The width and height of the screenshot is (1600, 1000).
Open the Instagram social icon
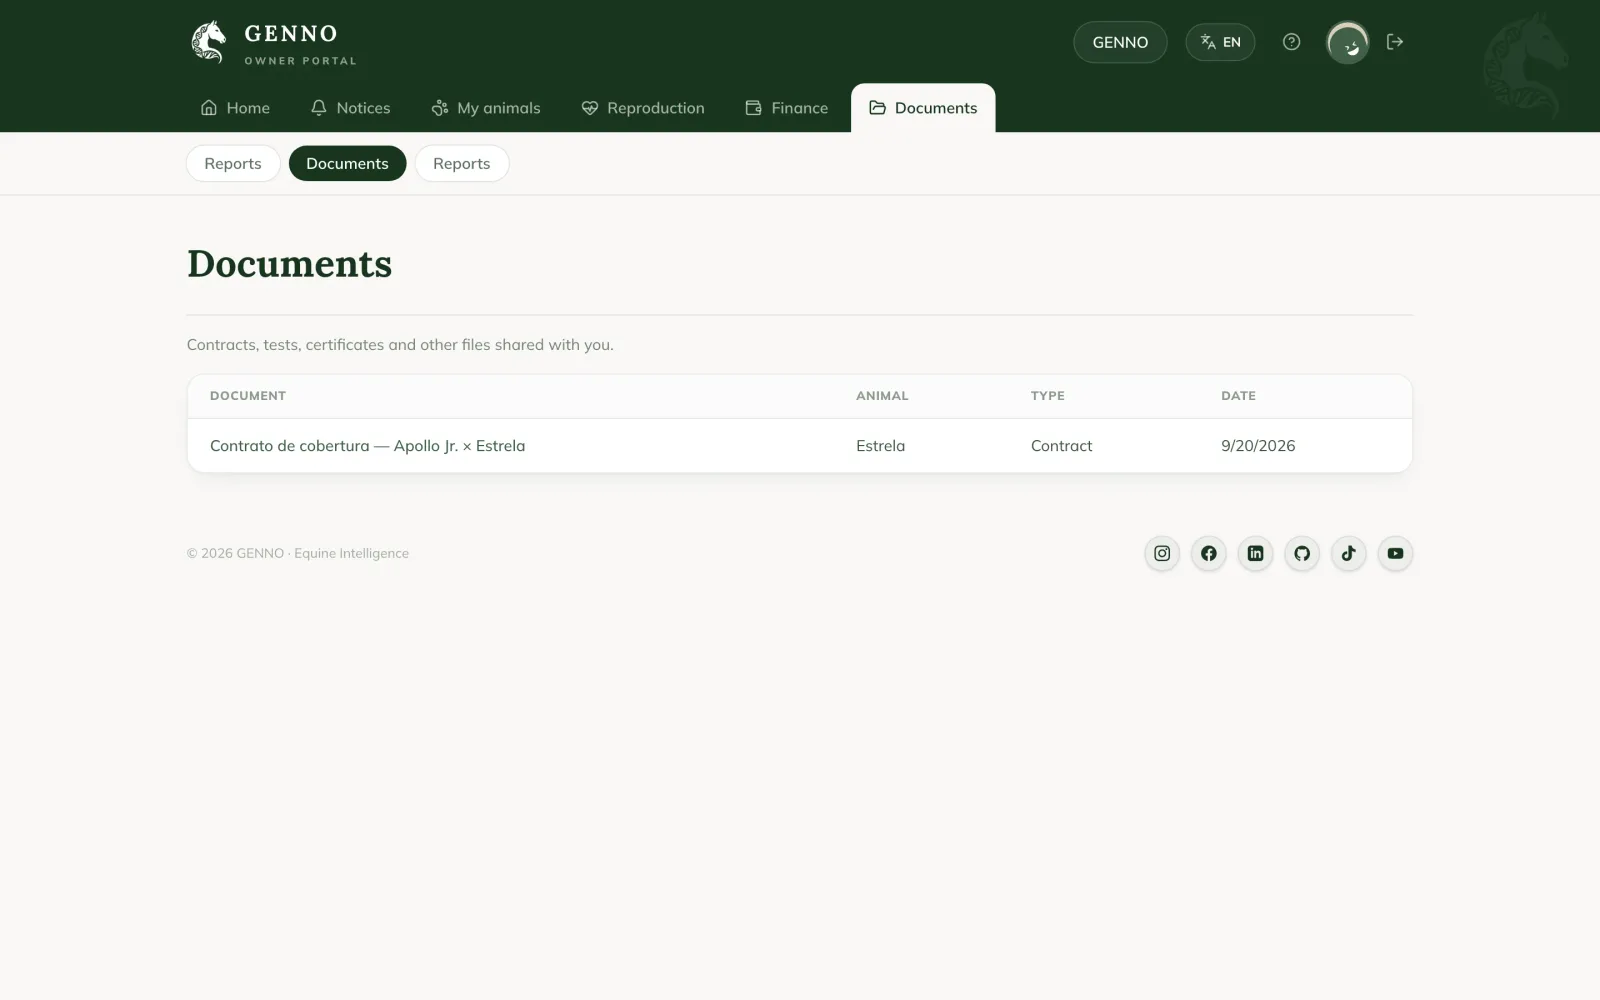pyautogui.click(x=1162, y=553)
